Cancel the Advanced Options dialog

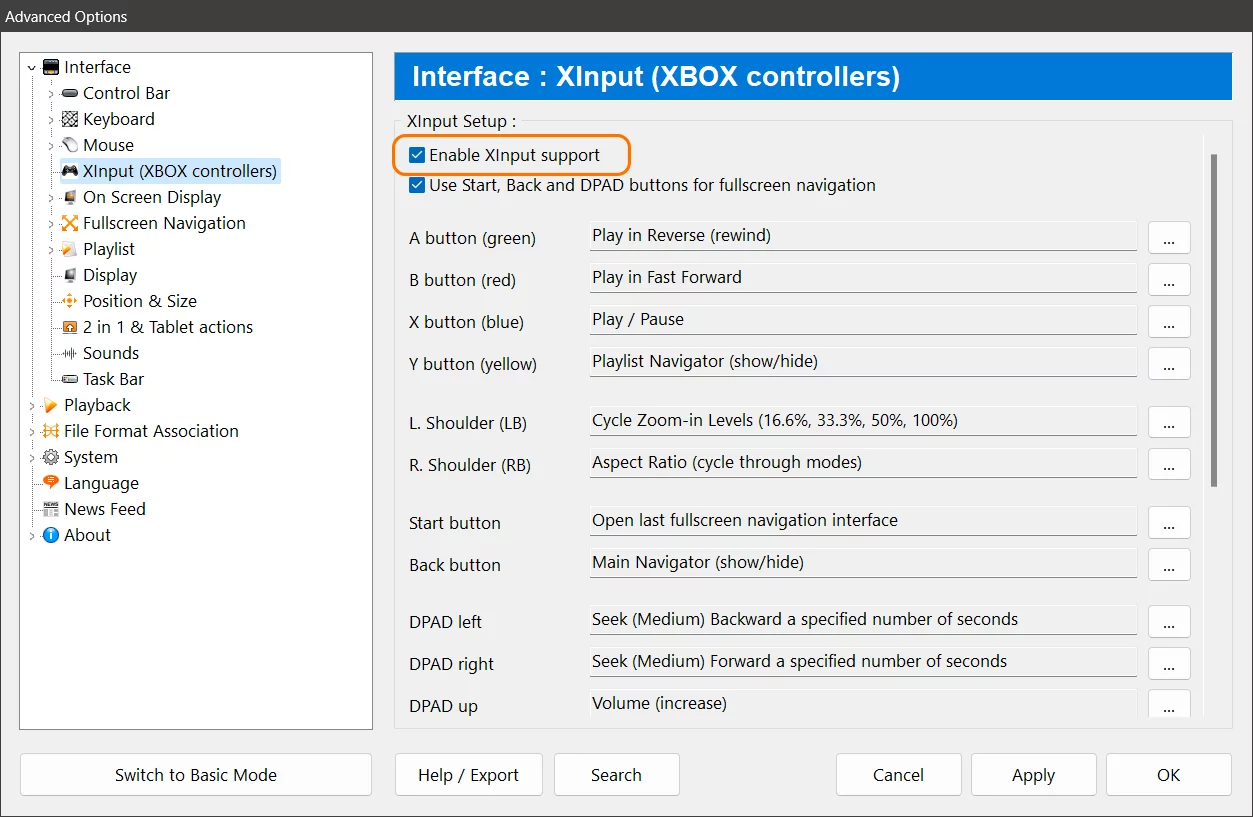point(898,775)
